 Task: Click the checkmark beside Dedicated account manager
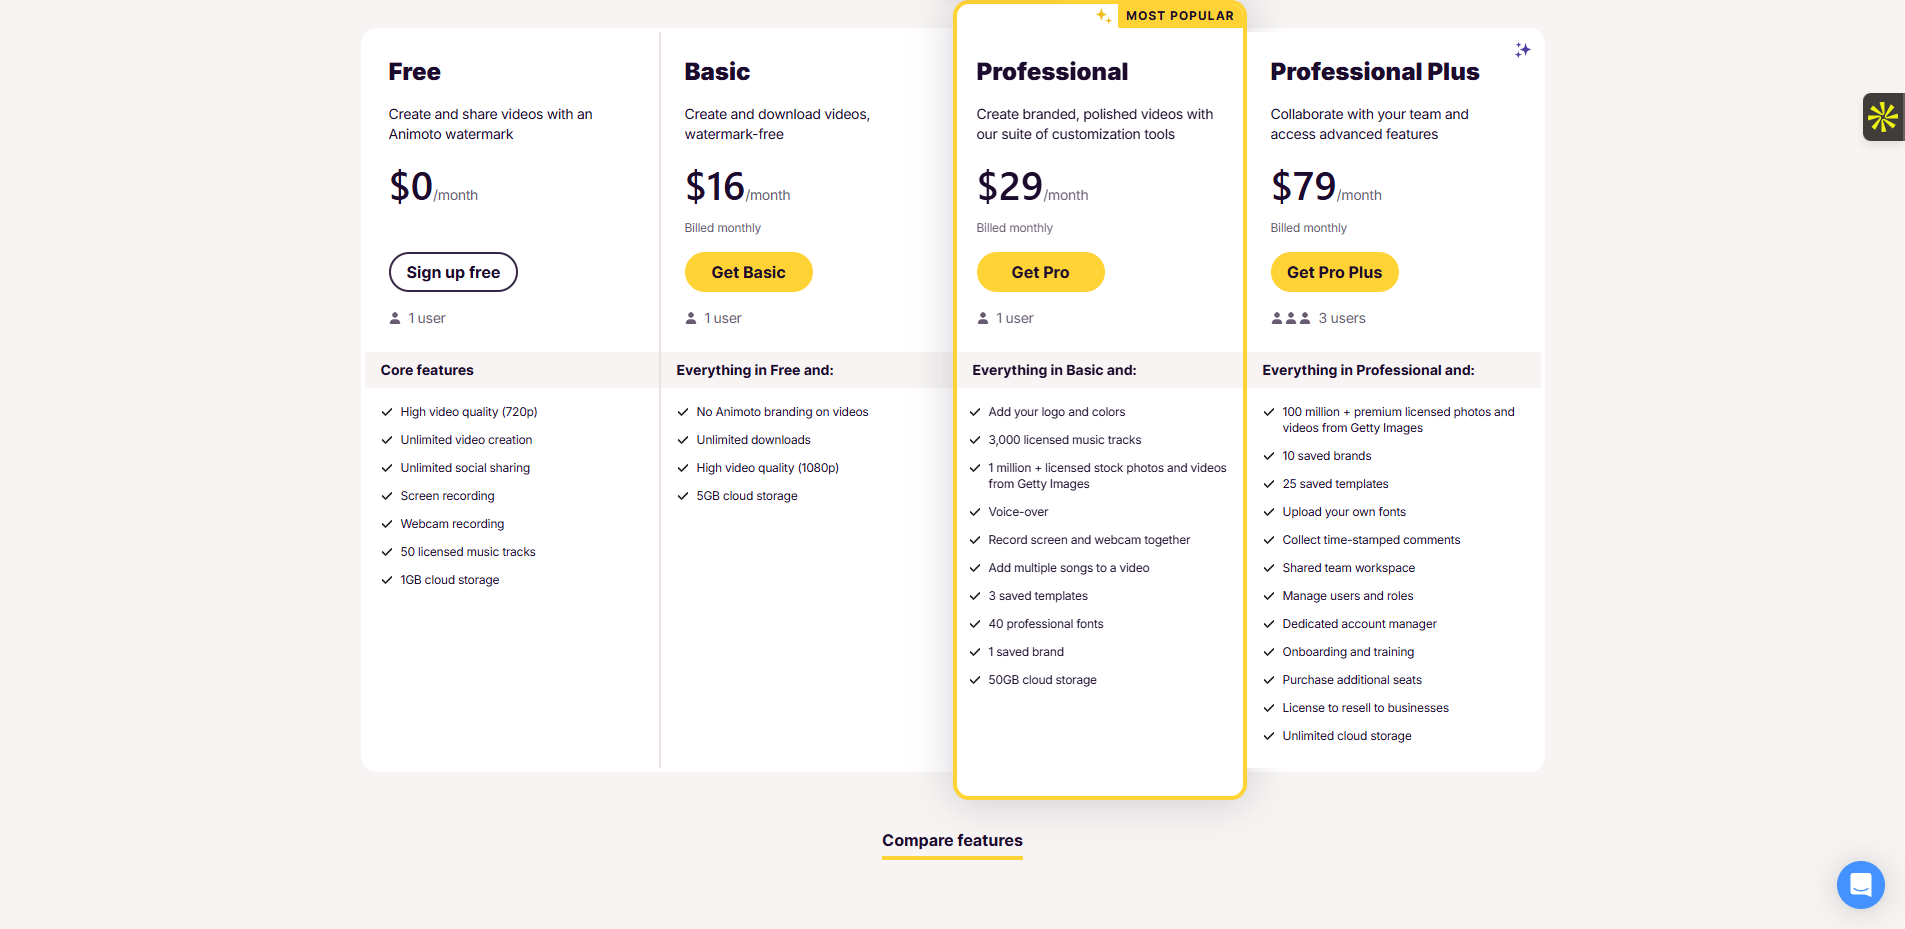coord(1269,624)
